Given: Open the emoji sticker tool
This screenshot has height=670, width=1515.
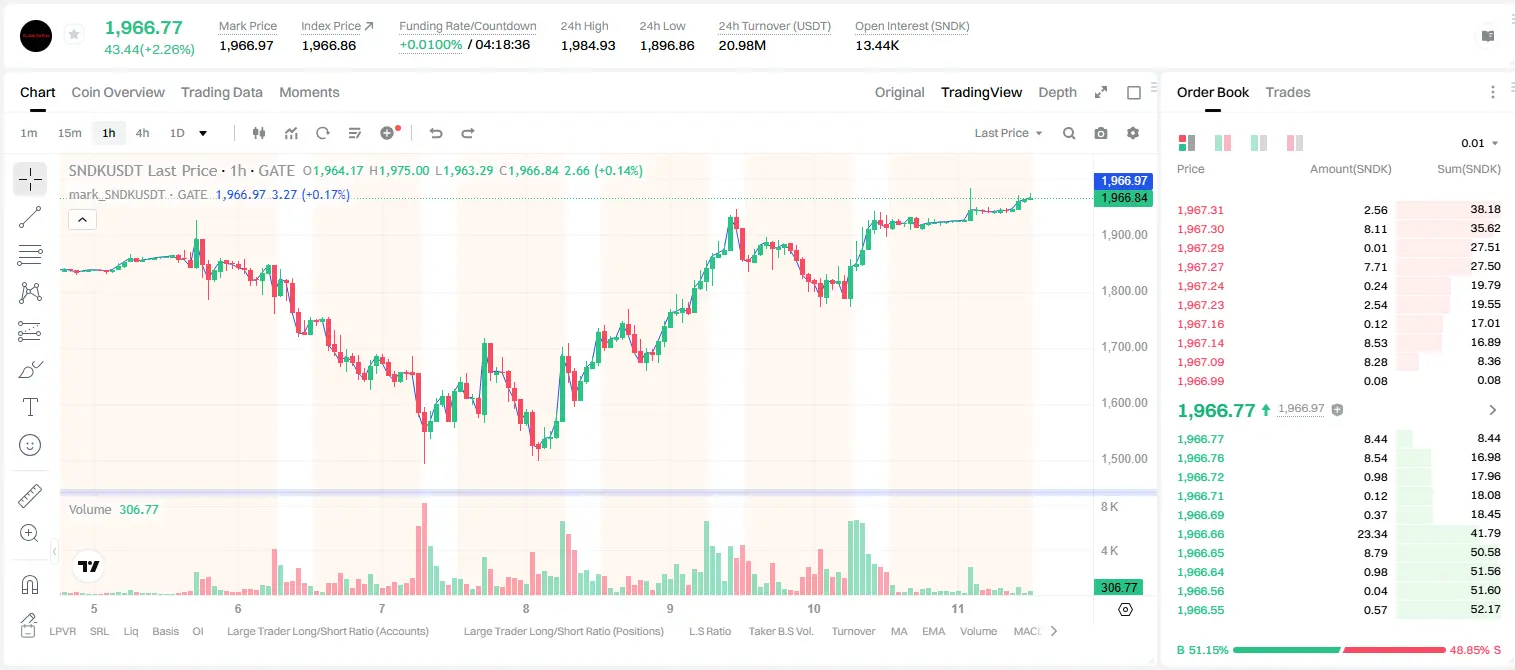Looking at the screenshot, I should point(30,445).
